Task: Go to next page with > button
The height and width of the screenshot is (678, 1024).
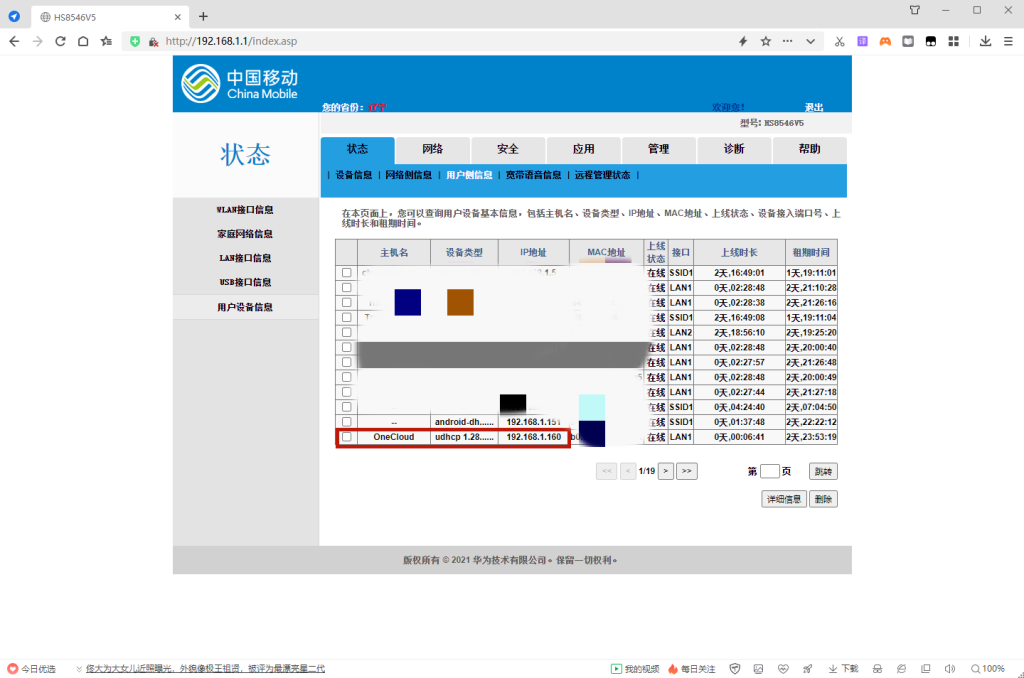Action: [x=665, y=470]
